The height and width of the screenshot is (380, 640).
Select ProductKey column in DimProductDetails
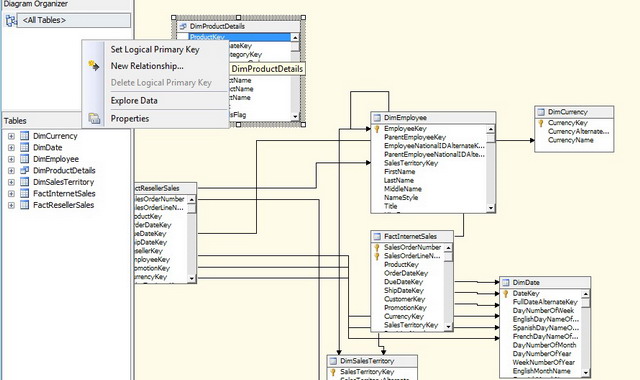coord(239,37)
